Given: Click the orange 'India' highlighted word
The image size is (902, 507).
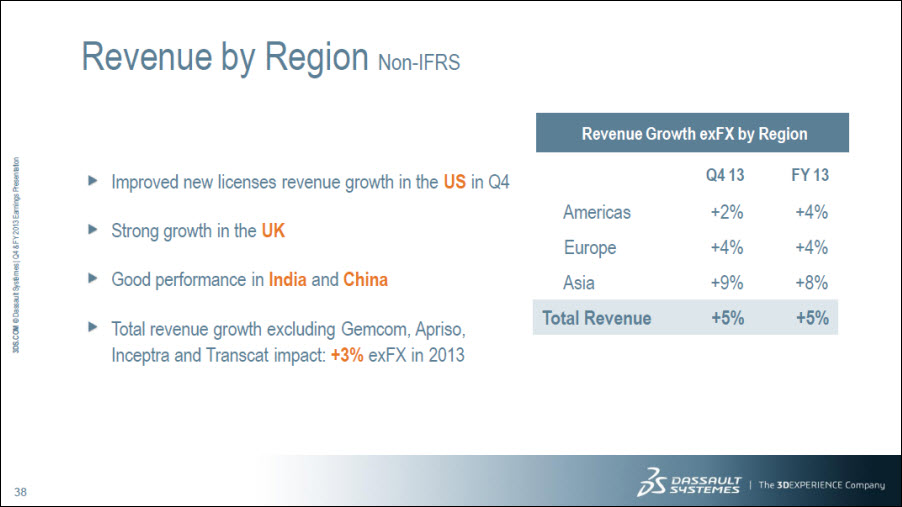Looking at the screenshot, I should click(x=288, y=280).
